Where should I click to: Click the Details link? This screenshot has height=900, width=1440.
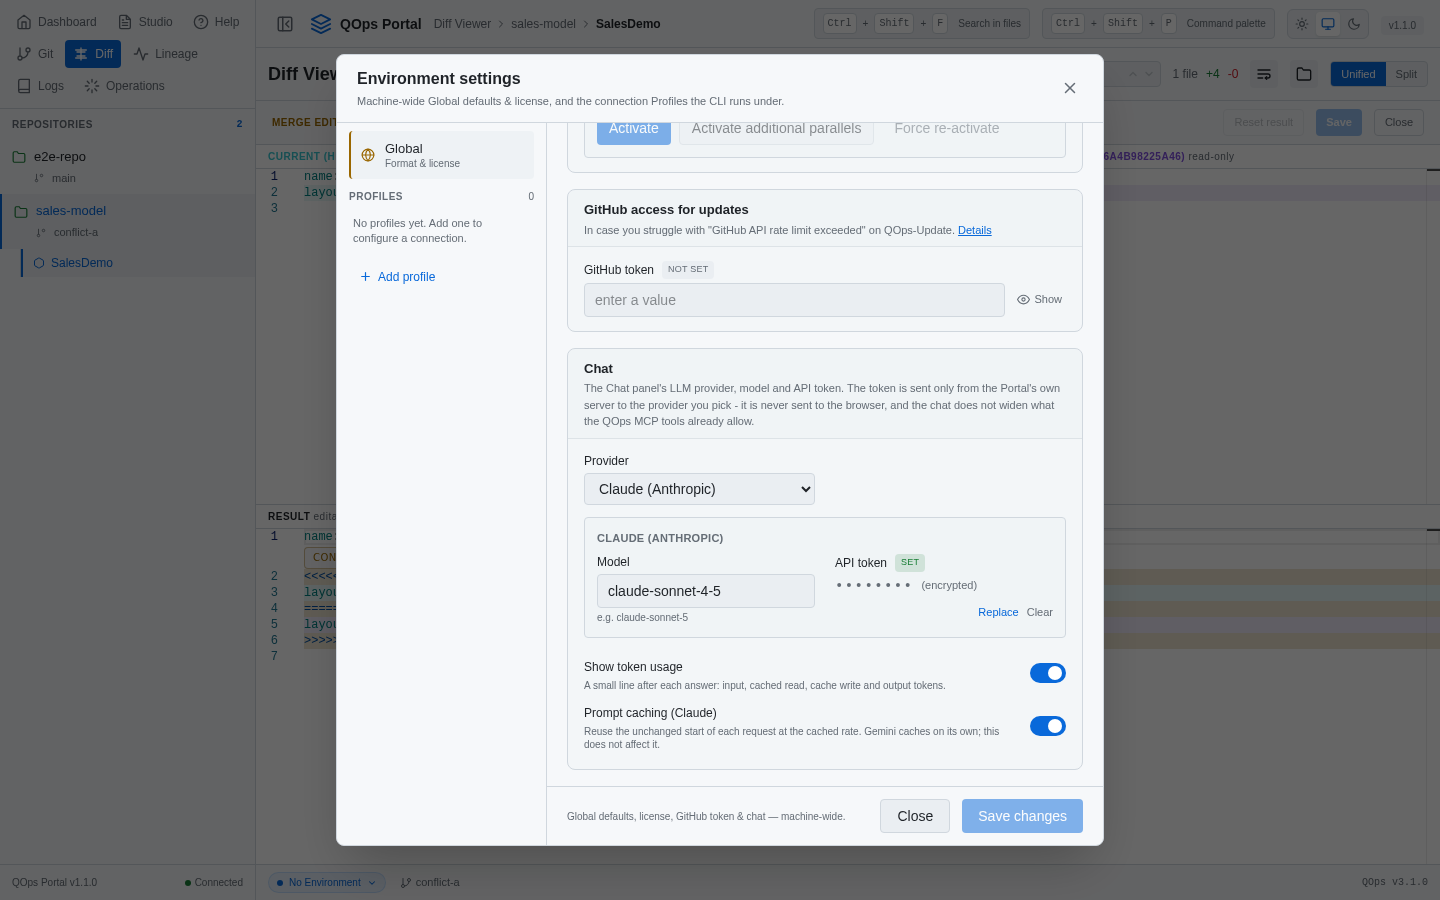(975, 230)
